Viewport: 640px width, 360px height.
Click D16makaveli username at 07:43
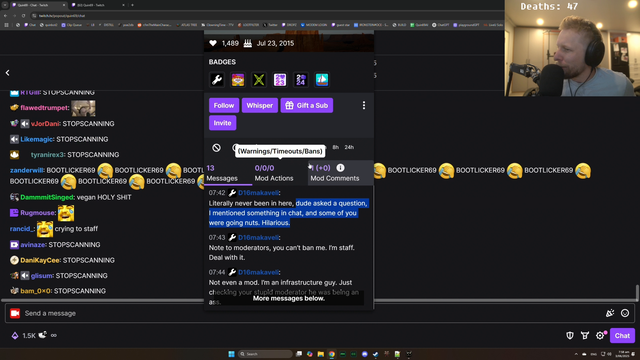click(258, 238)
